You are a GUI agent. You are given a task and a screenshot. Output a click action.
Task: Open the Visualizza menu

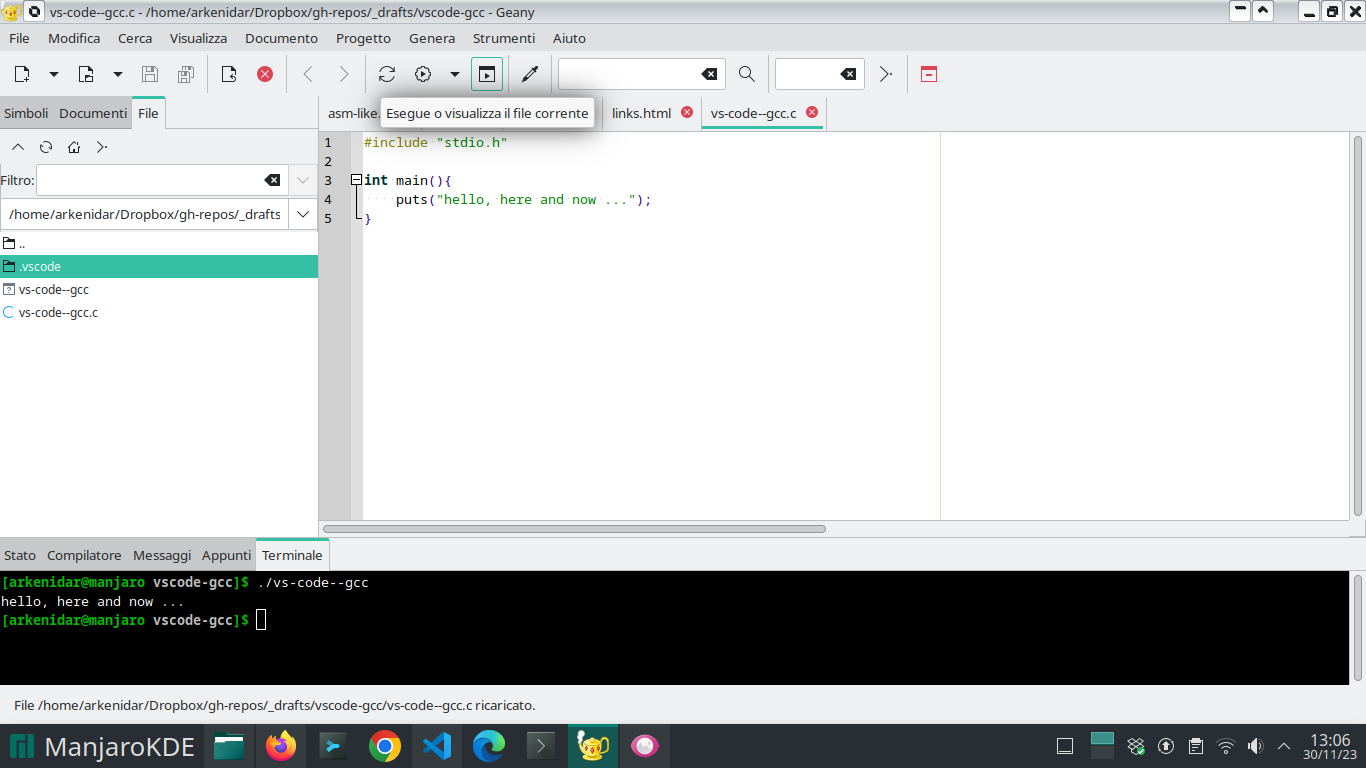[198, 38]
